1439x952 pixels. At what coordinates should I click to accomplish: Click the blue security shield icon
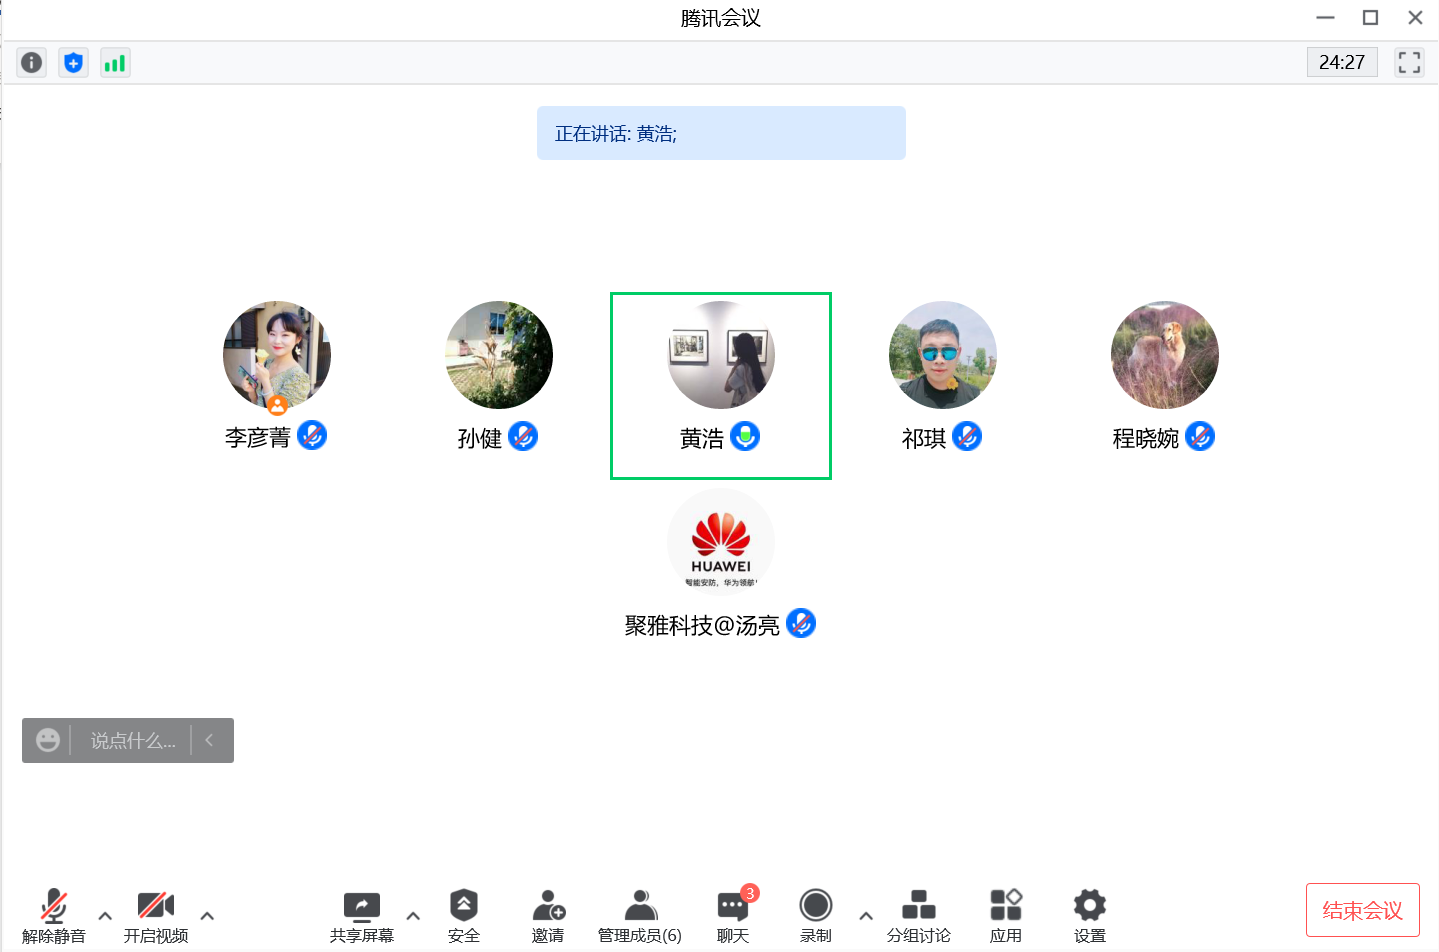pos(73,63)
